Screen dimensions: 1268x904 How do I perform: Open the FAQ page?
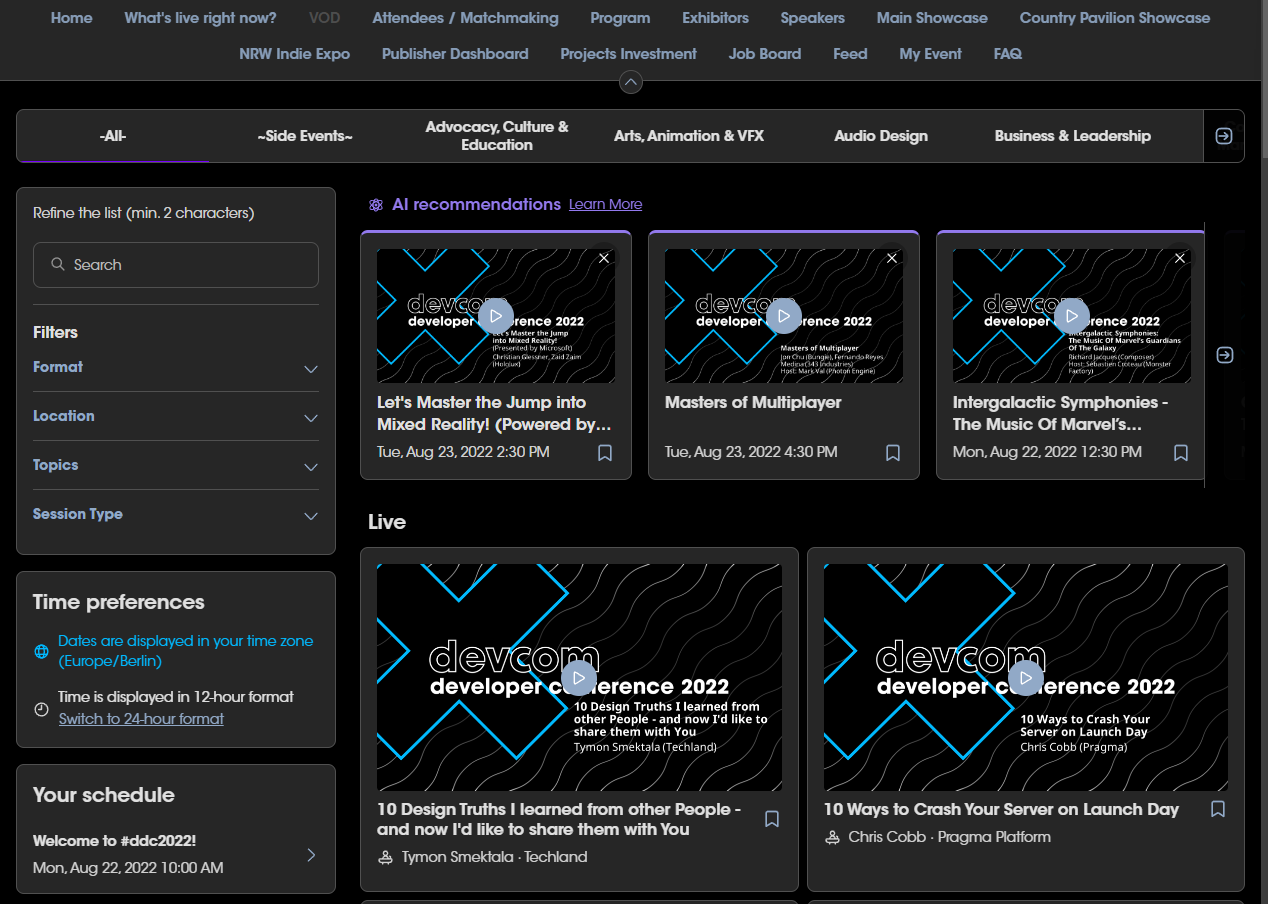click(1008, 54)
